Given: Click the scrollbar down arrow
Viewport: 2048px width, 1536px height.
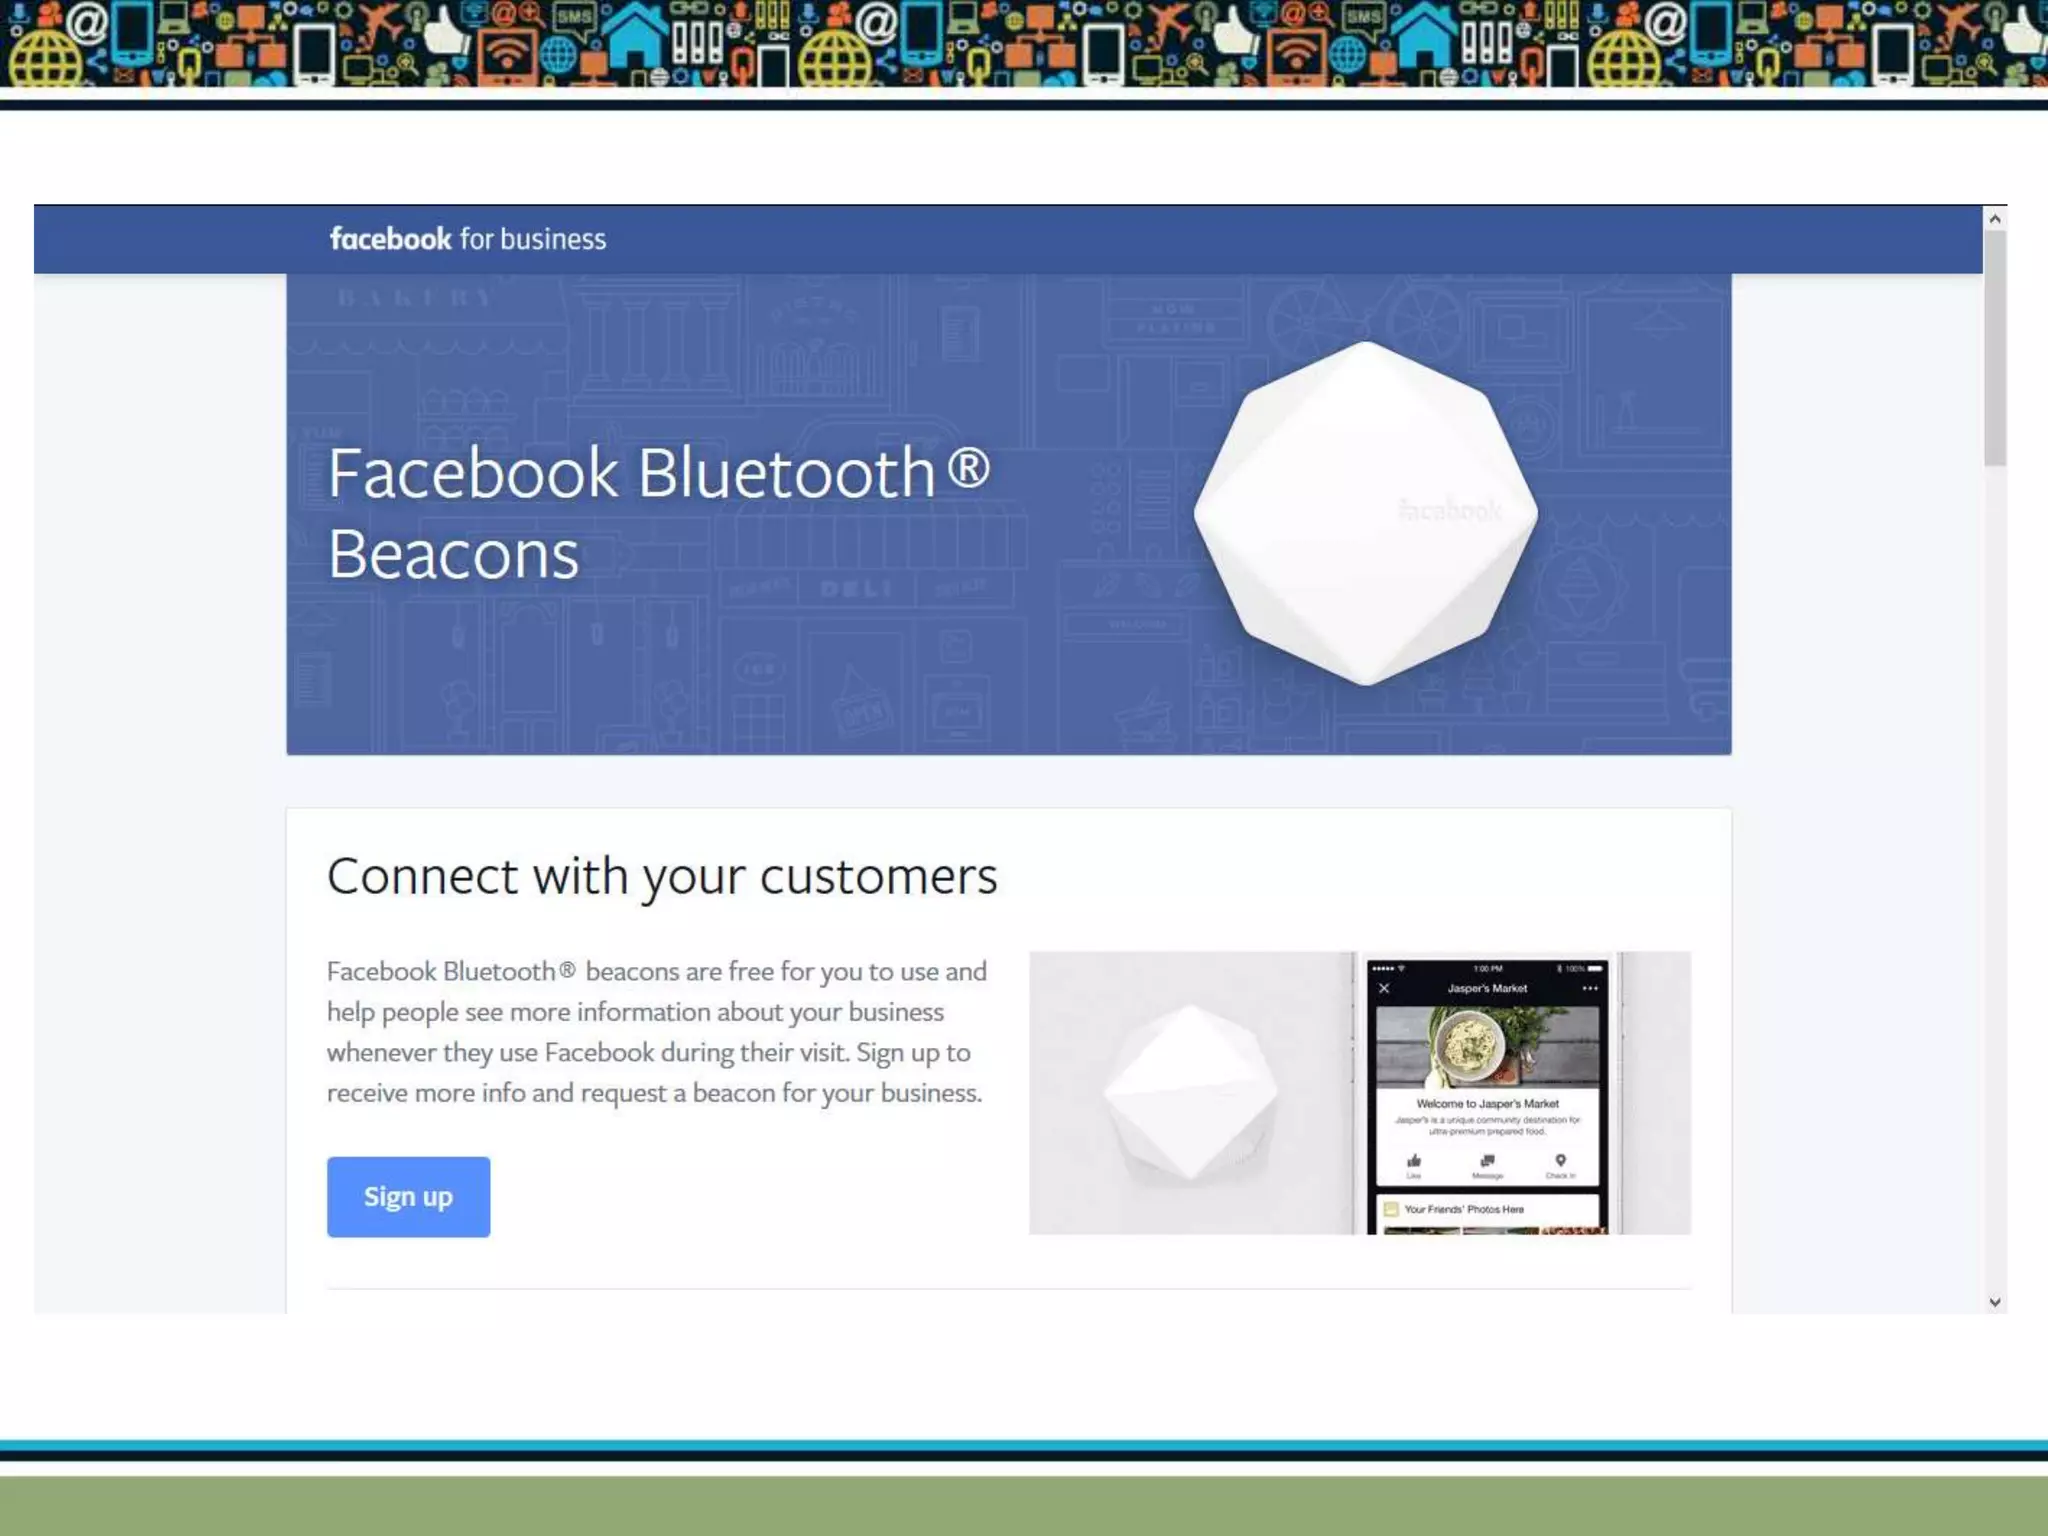Looking at the screenshot, I should [x=1994, y=1302].
